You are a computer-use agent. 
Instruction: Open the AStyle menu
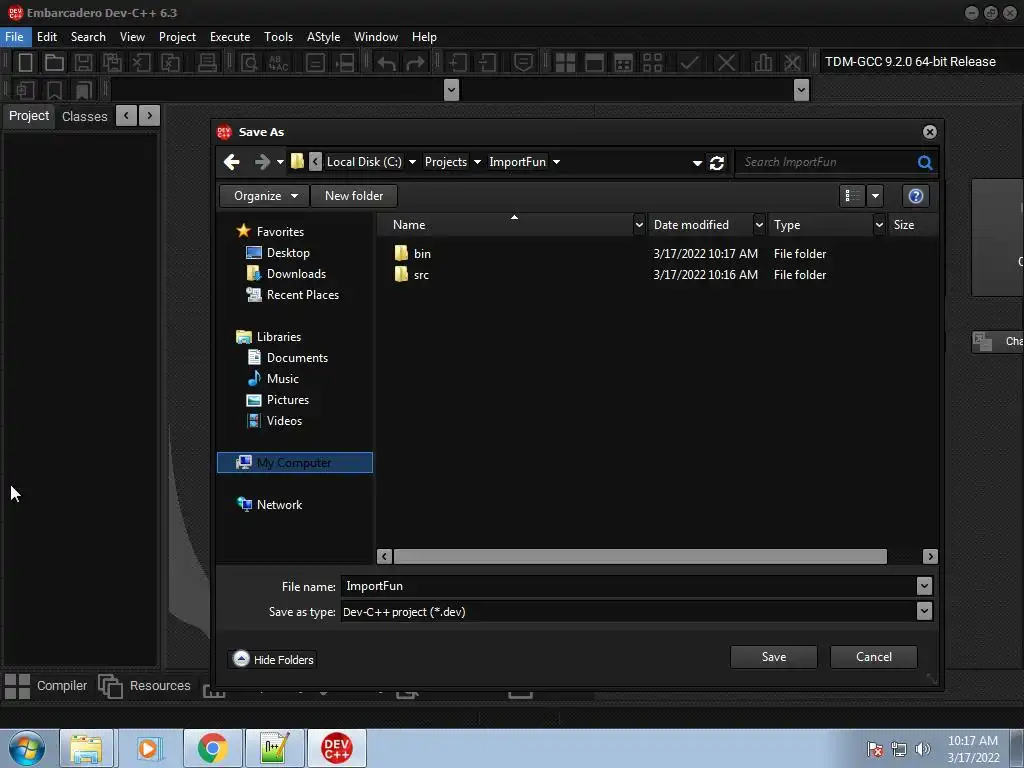click(323, 37)
